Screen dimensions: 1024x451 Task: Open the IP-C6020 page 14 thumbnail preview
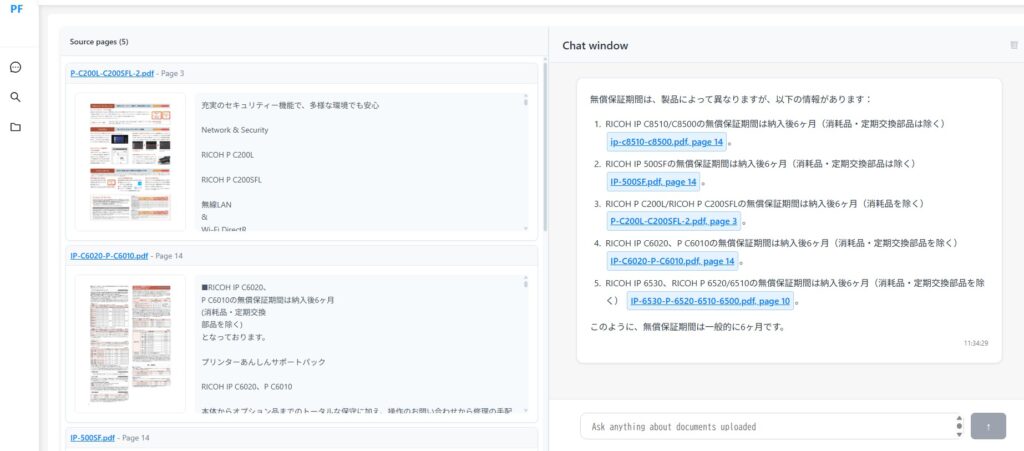point(130,343)
